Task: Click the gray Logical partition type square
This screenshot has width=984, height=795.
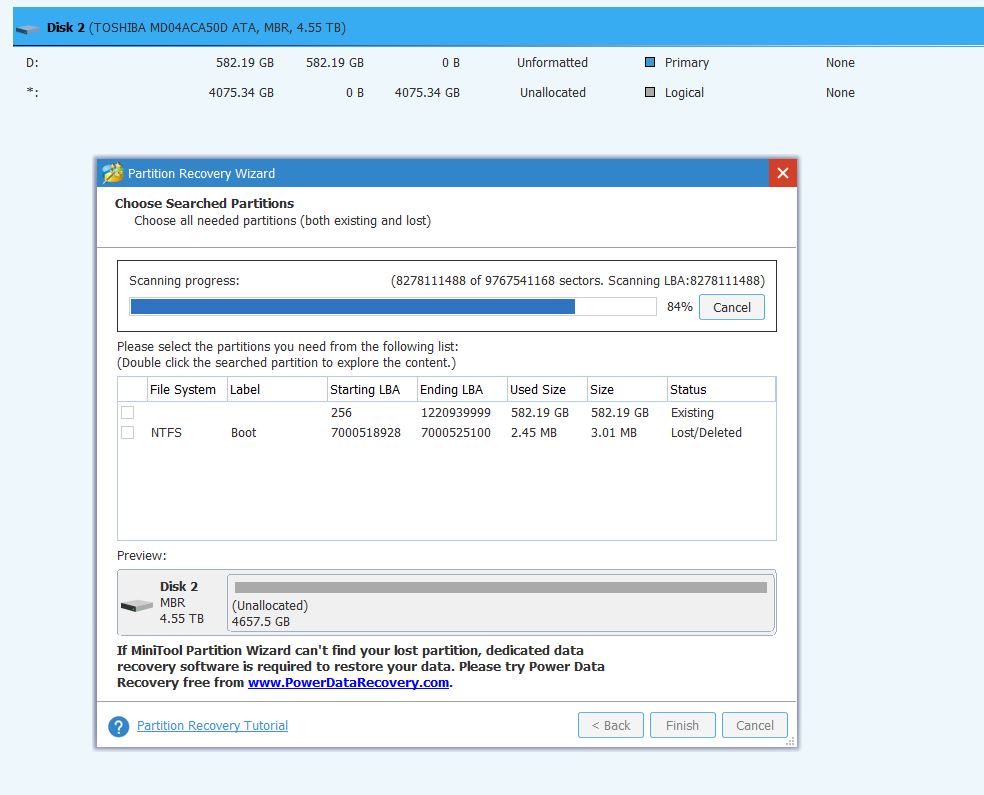Action: point(650,92)
